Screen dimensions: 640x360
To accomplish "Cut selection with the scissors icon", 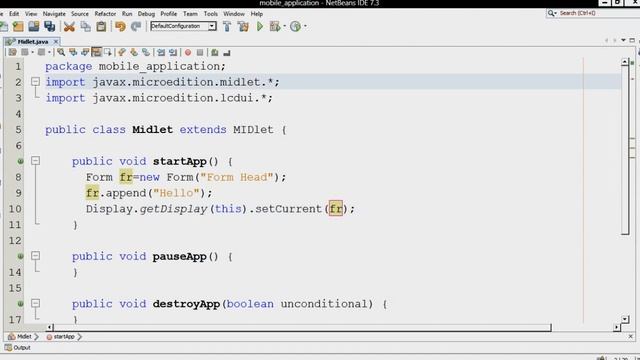I will pyautogui.click(x=69, y=27).
